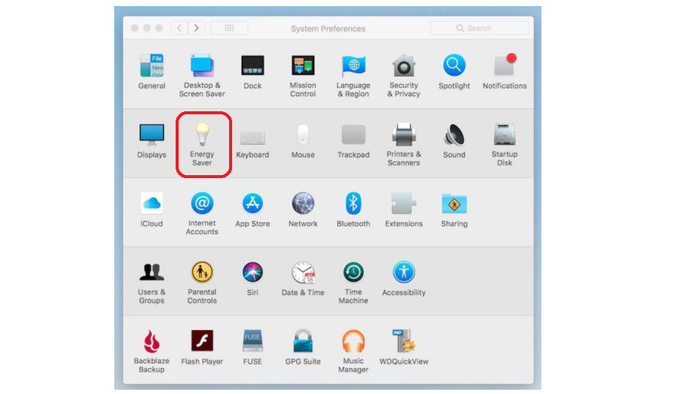Viewport: 700px width, 394px height.
Task: Go forward with the right chevron
Action: pos(196,28)
